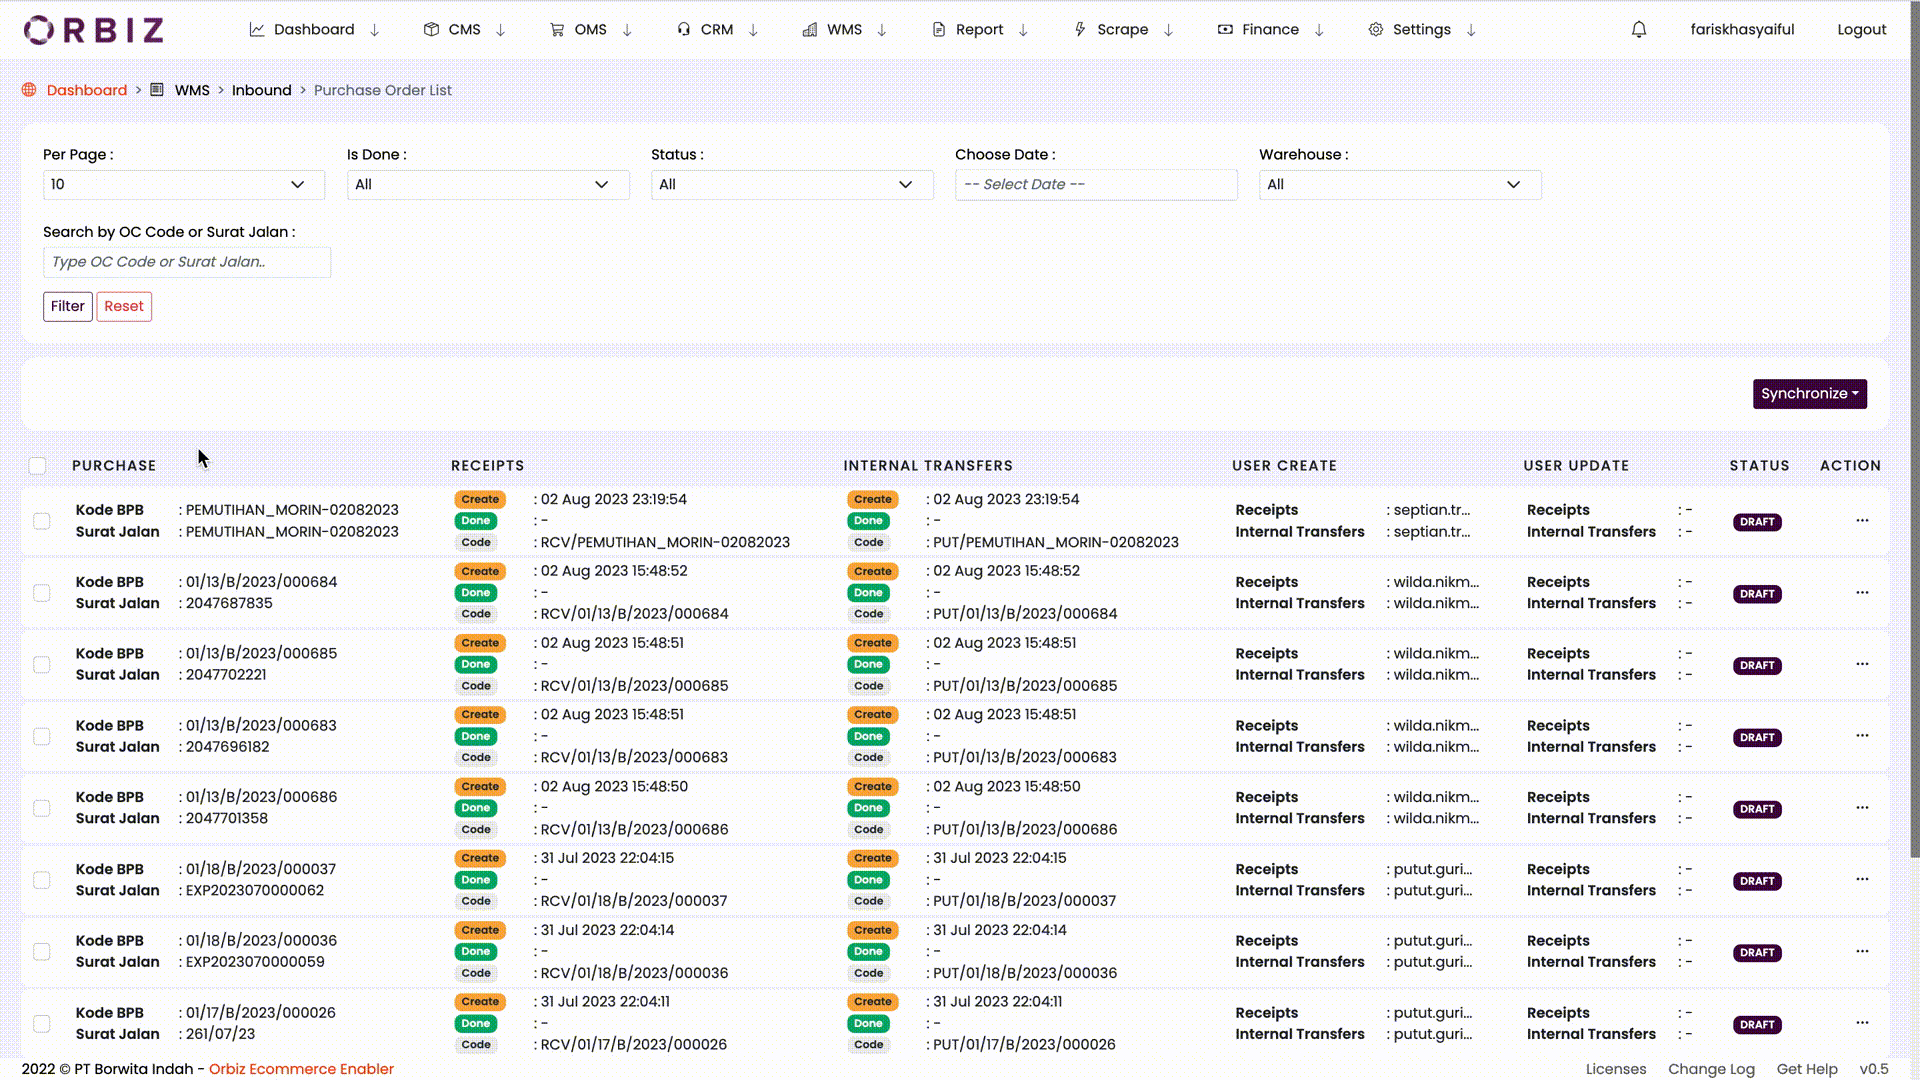Click Inbound in the breadcrumb
The image size is (1920, 1080).
262,90
